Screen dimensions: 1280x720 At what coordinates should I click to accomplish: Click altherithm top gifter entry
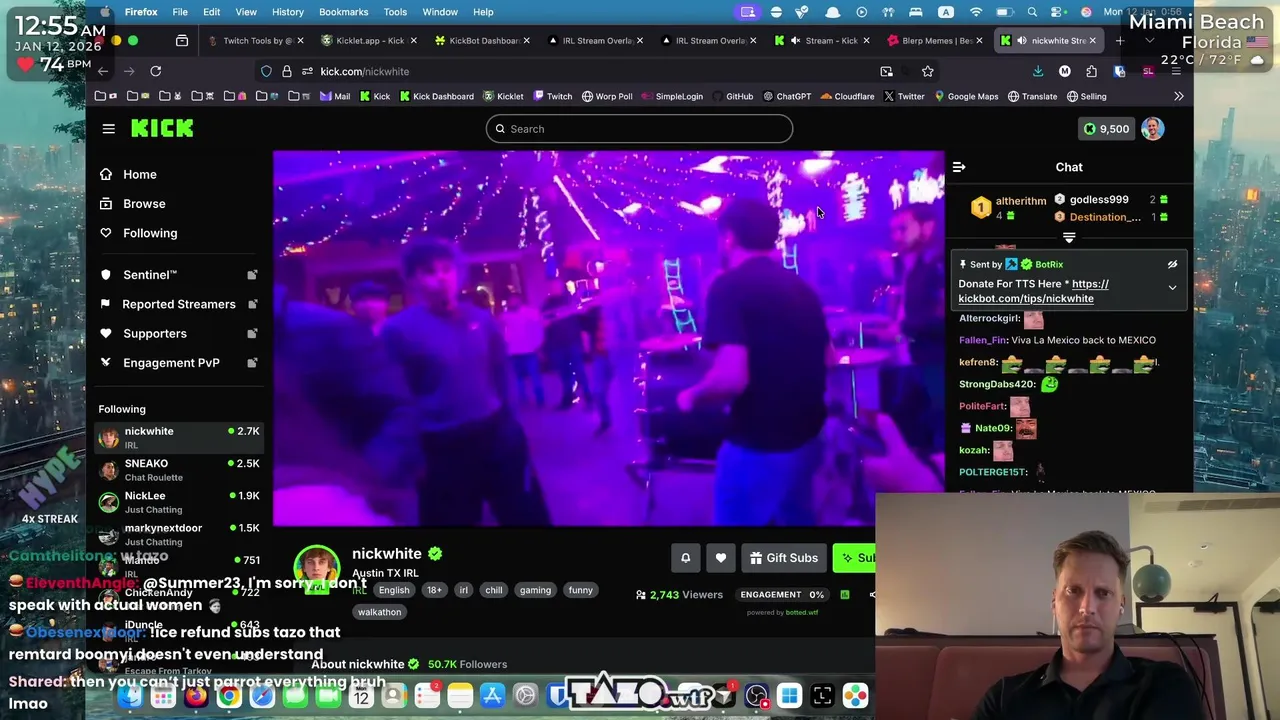[x=1008, y=208]
